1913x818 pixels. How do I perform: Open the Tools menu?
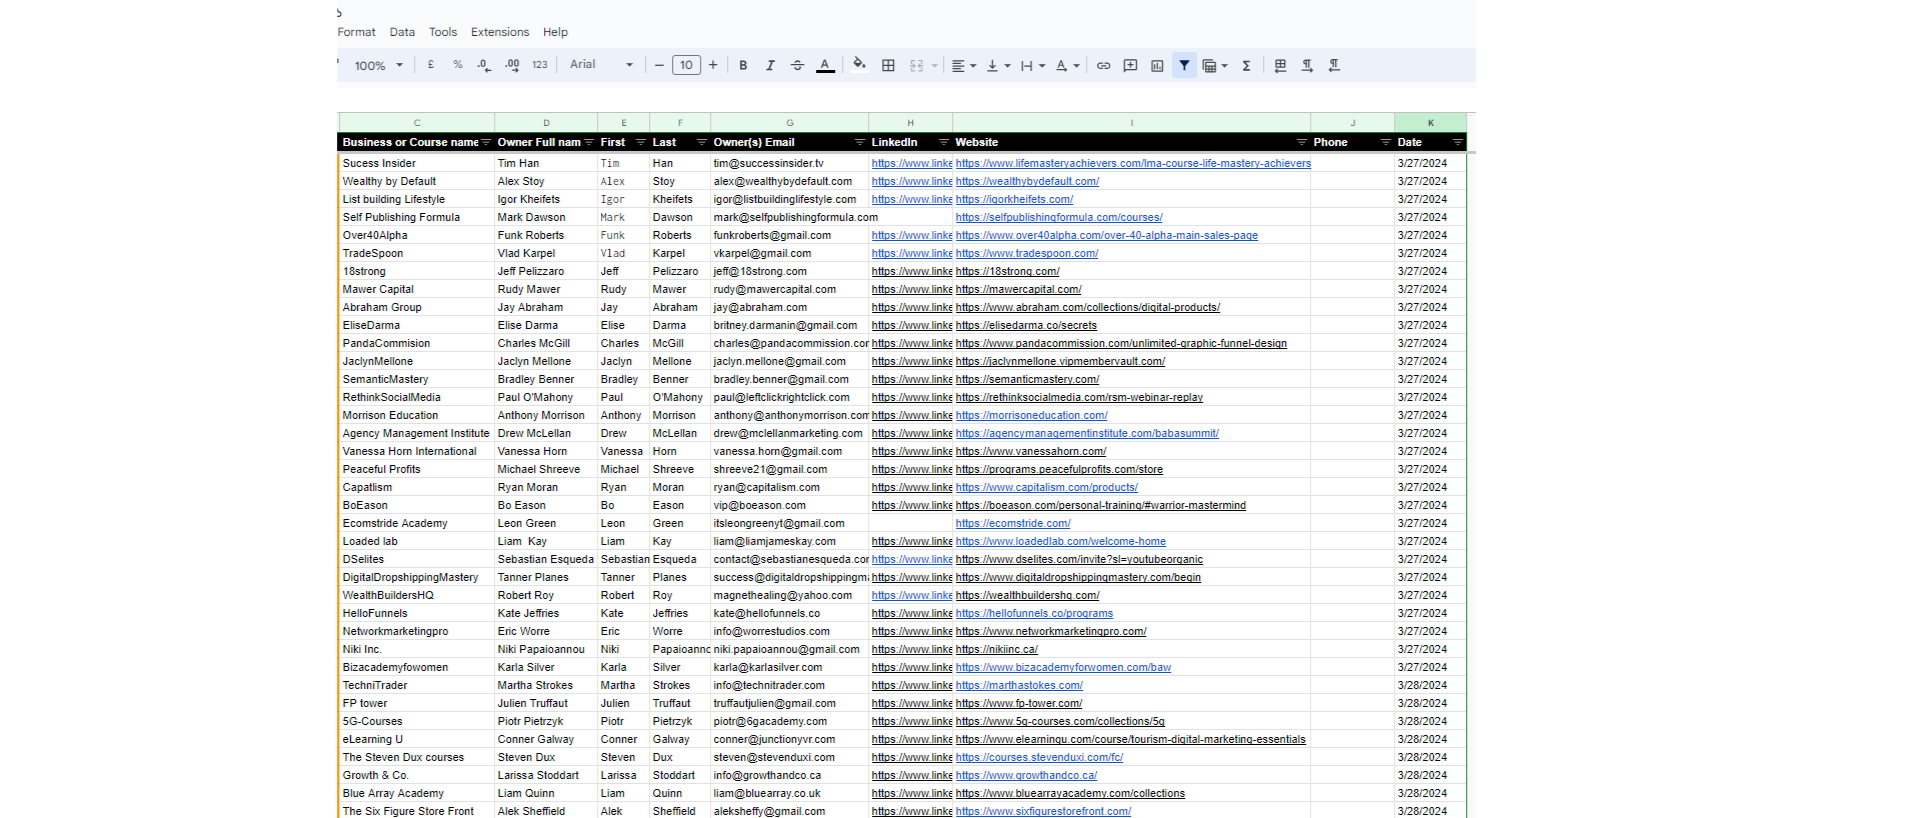point(443,32)
